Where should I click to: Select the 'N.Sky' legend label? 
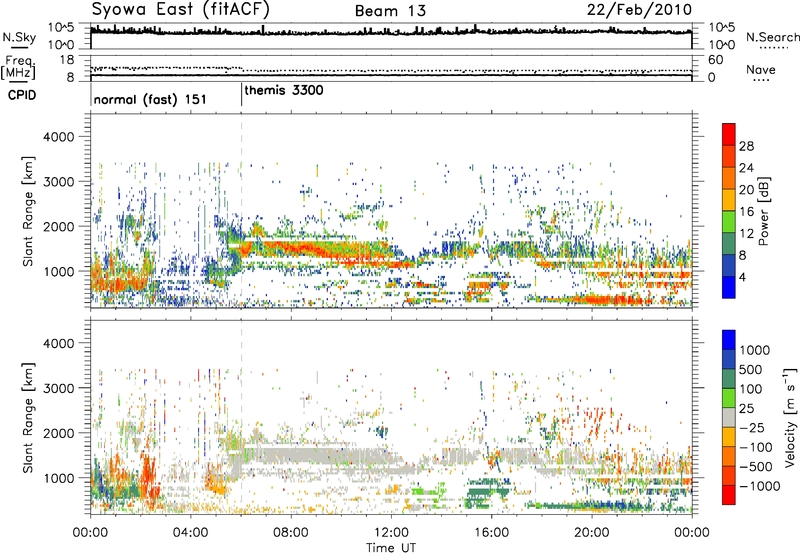(19, 37)
